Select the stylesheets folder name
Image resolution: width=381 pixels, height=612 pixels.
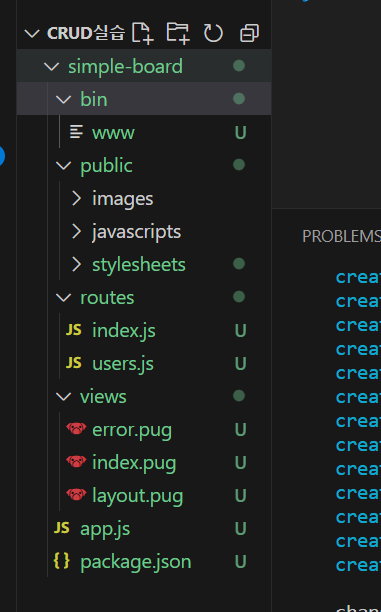click(139, 265)
